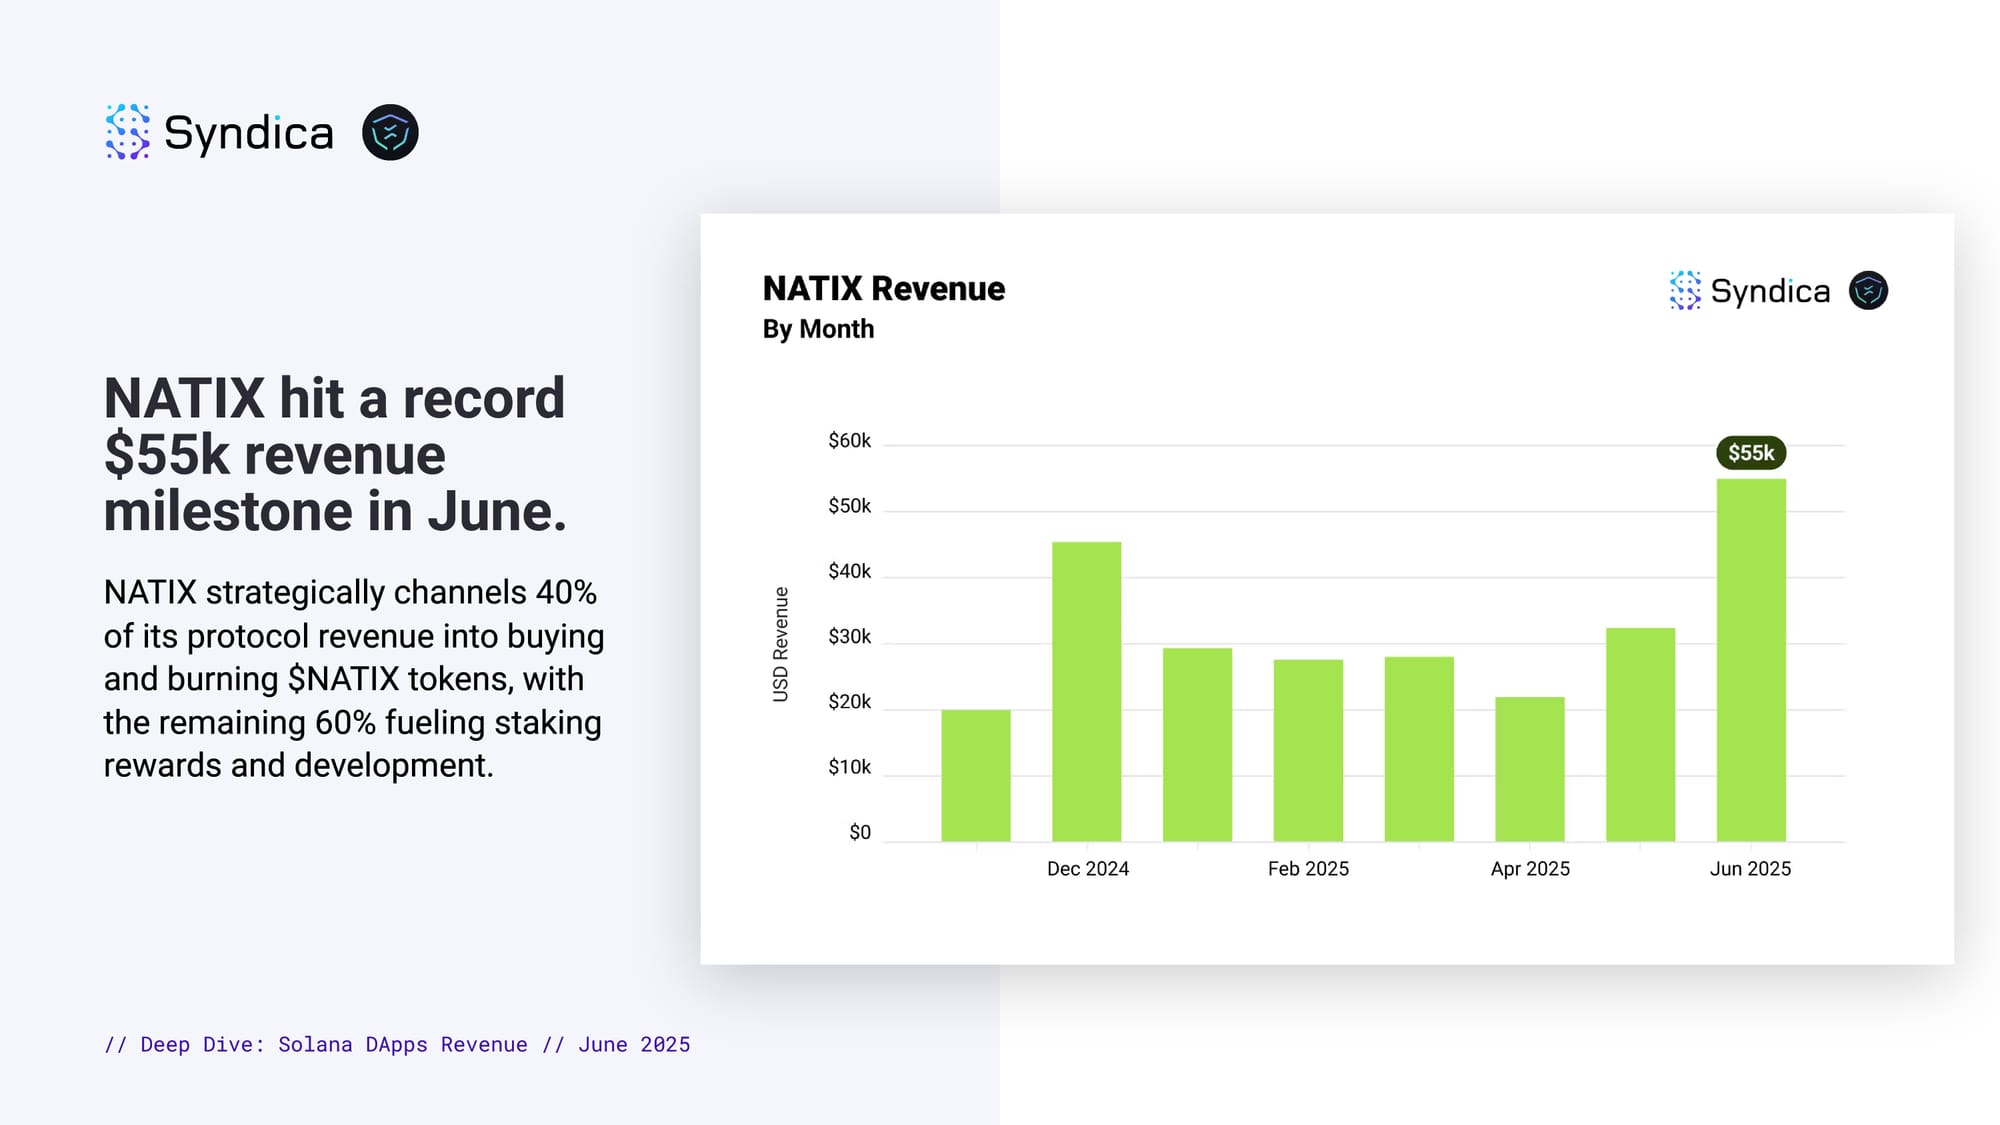Click the Dec 2024 revenue bar

coord(1086,690)
